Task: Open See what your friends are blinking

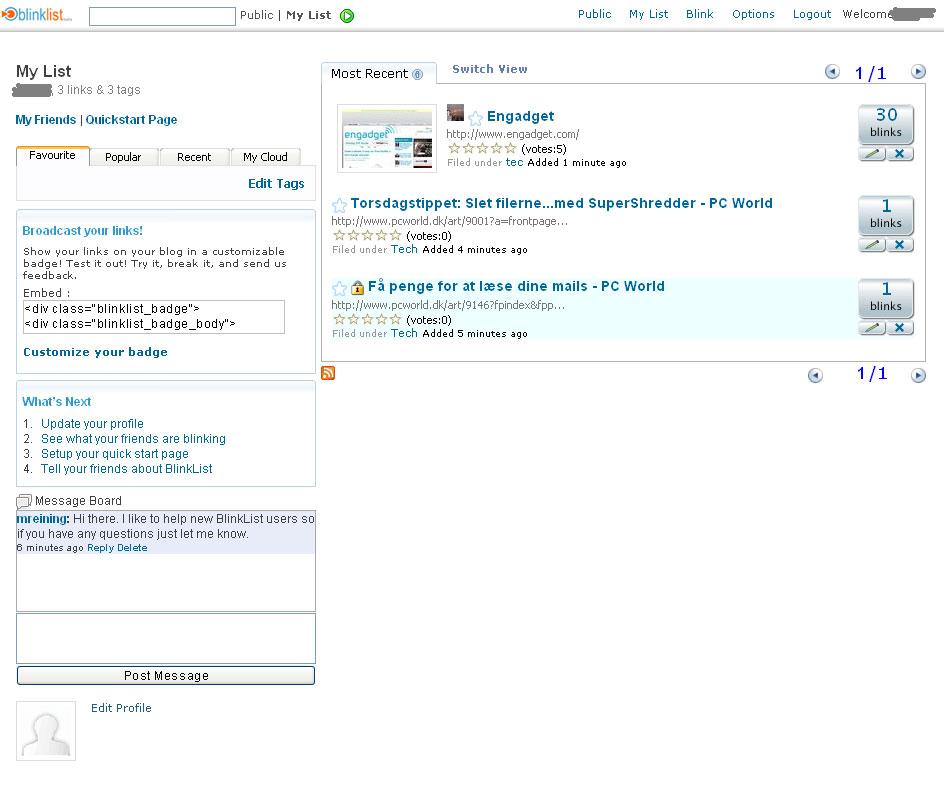Action: (133, 439)
